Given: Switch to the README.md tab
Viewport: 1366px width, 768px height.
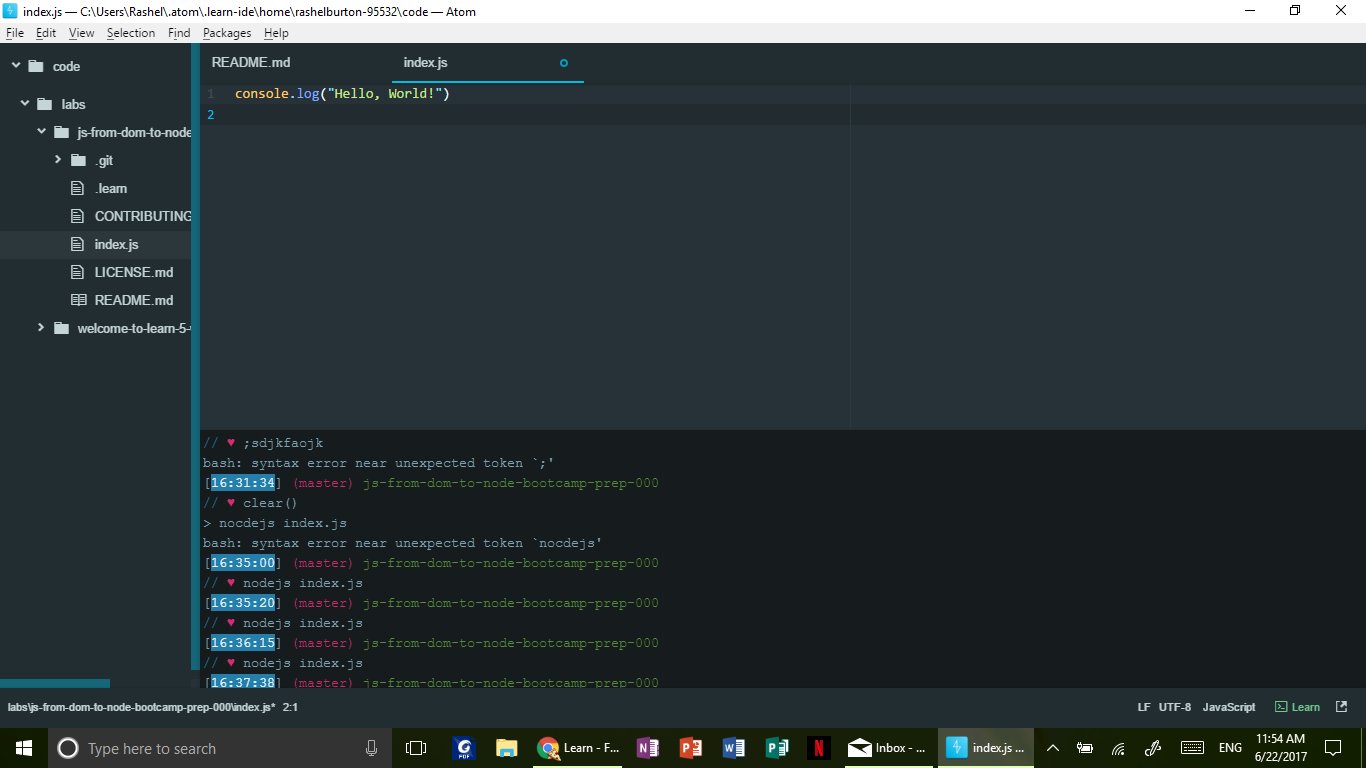Looking at the screenshot, I should tap(251, 62).
